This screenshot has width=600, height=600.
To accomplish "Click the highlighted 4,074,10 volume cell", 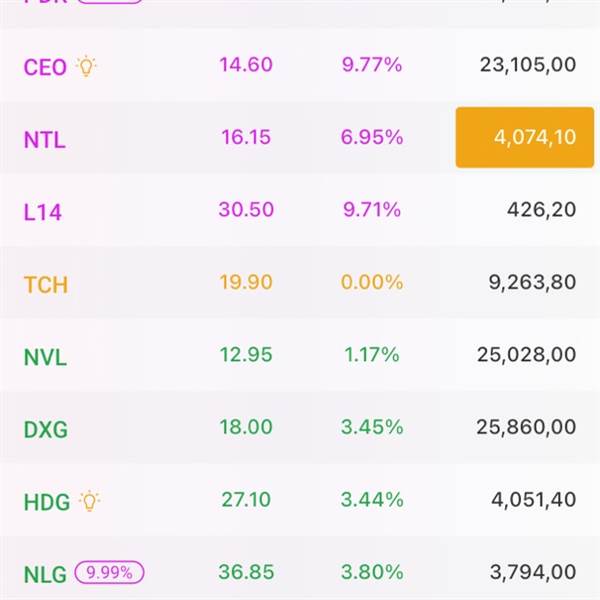I will [x=525, y=137].
